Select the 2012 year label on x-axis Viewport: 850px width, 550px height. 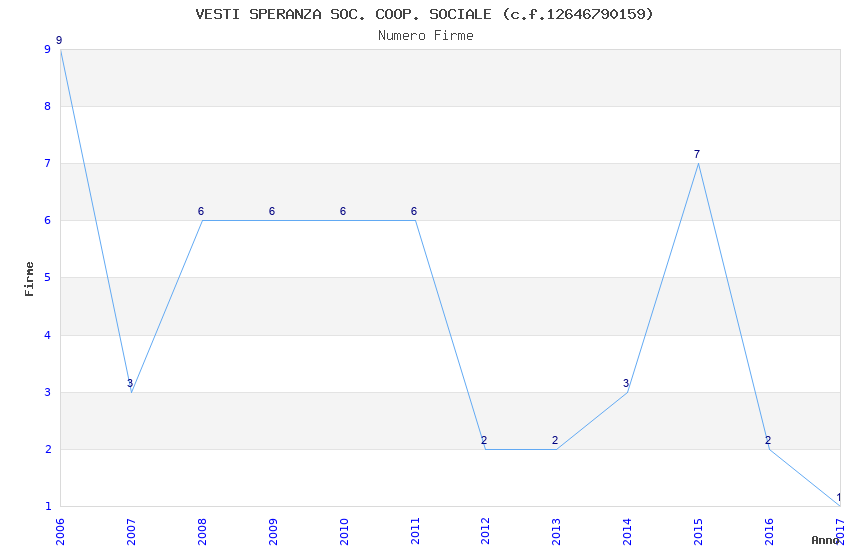click(485, 532)
